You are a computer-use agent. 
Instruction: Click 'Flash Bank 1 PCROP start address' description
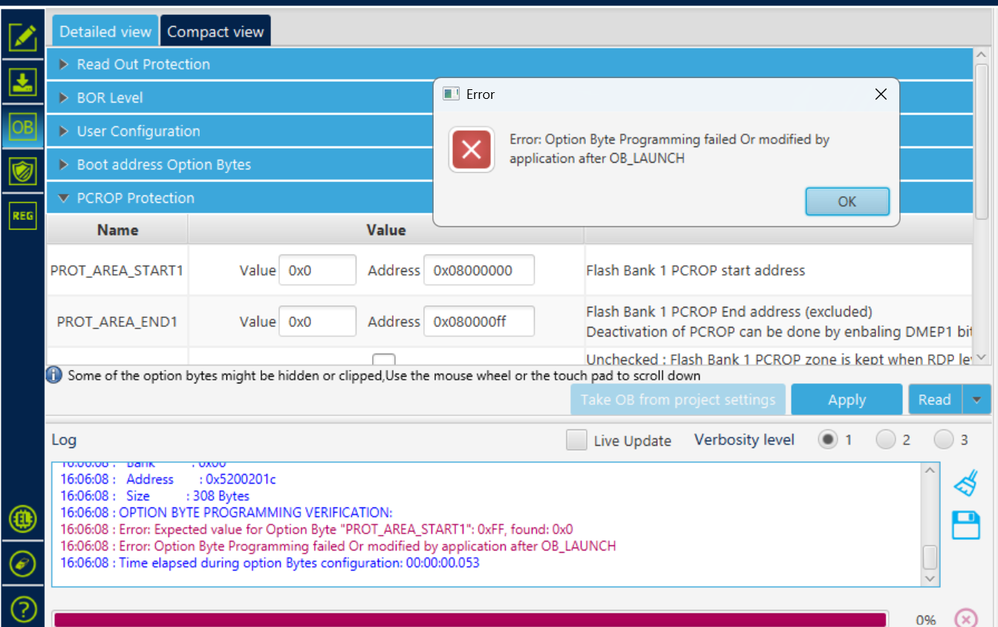696,271
